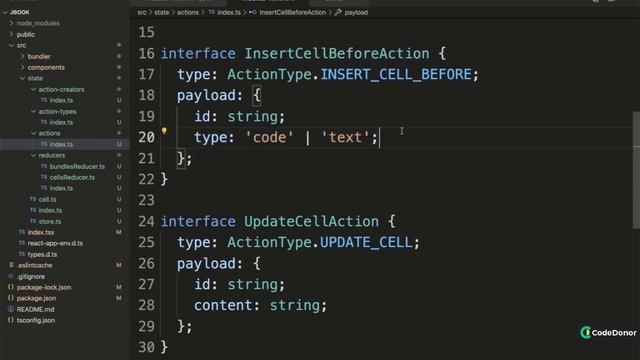Expand the bundler folder chevron
Viewport: 640px width, 360px height.
coord(22,56)
